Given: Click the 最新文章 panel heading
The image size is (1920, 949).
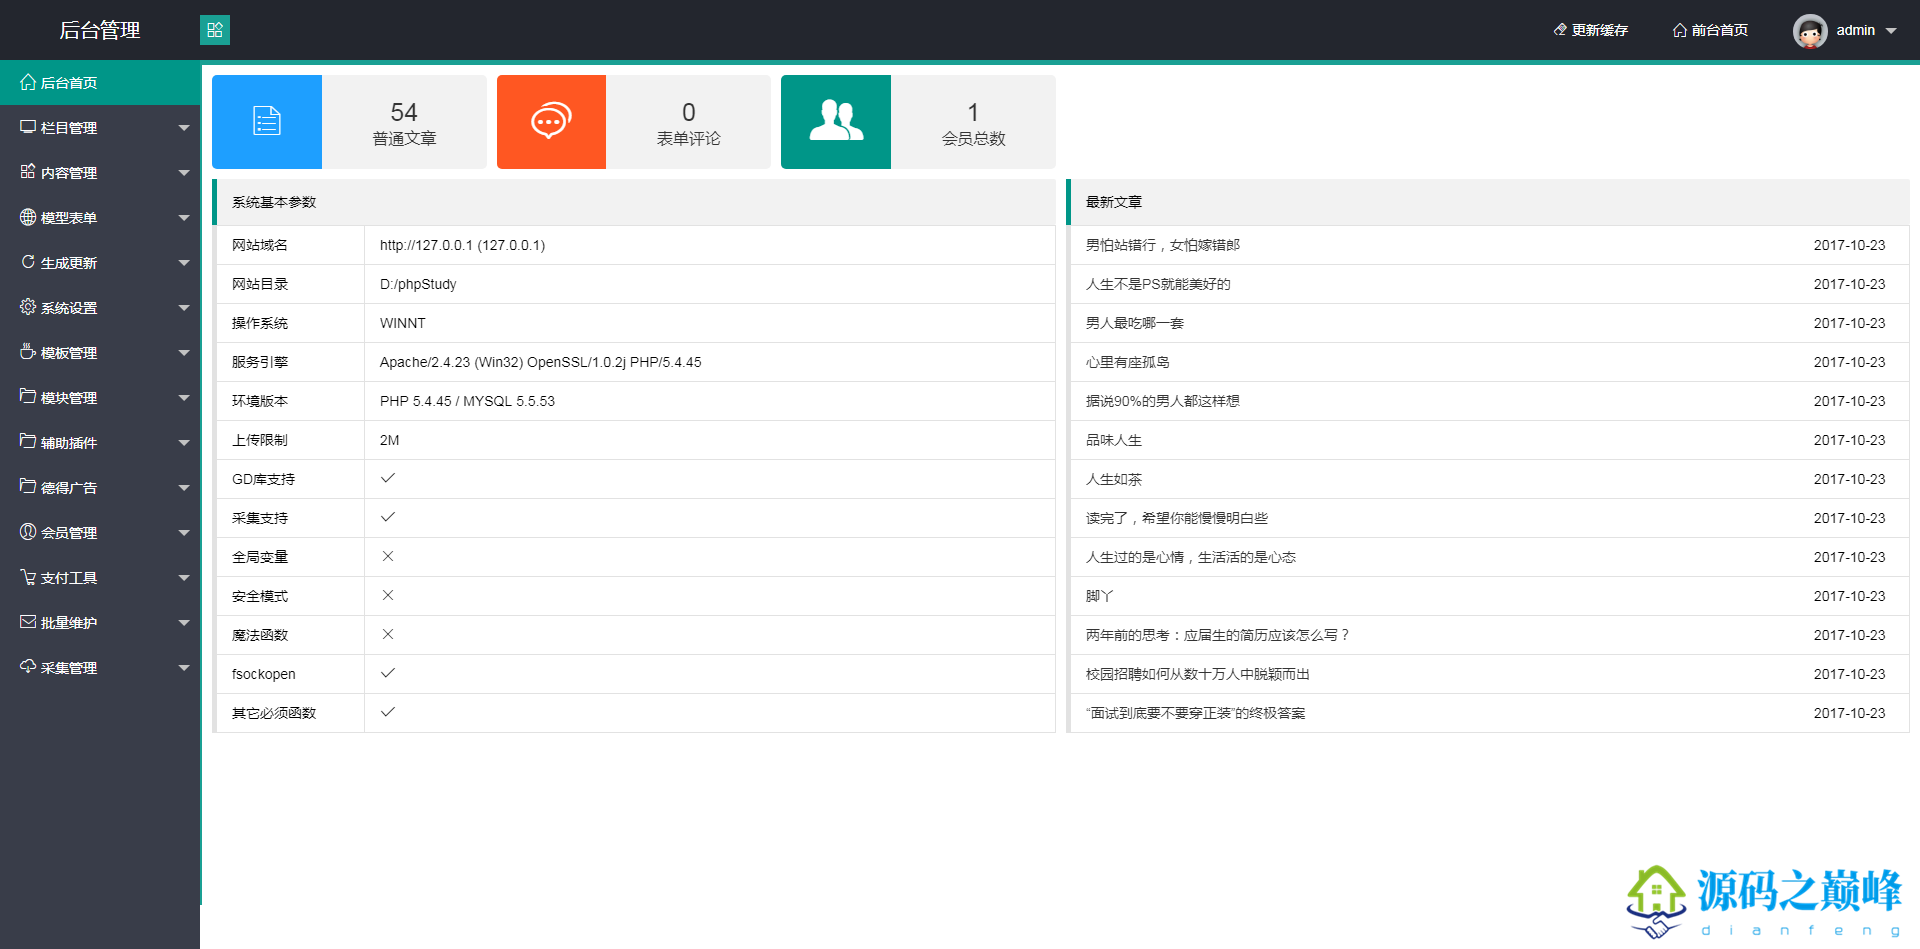Looking at the screenshot, I should pyautogui.click(x=1114, y=202).
